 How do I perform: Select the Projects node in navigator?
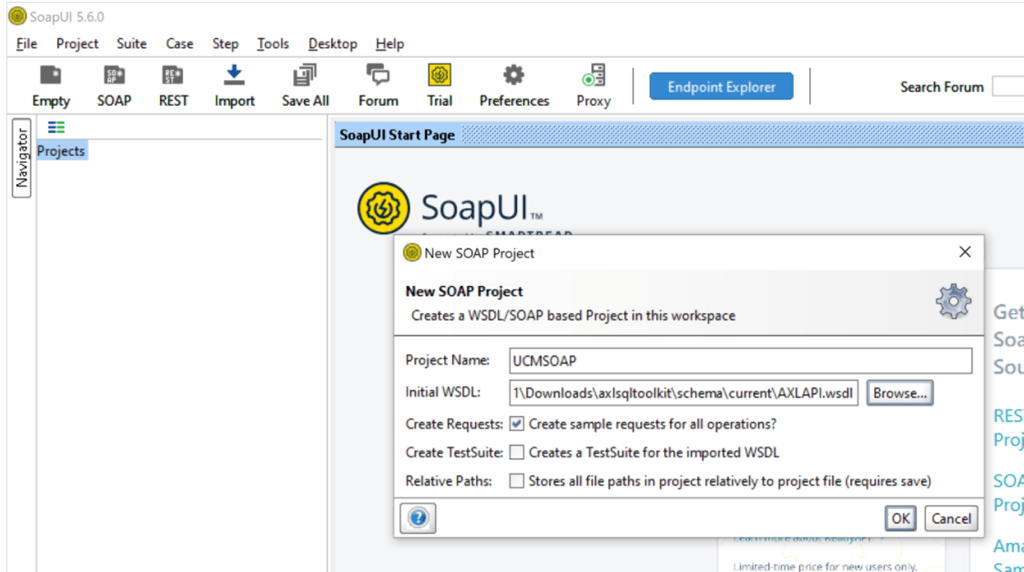point(61,151)
